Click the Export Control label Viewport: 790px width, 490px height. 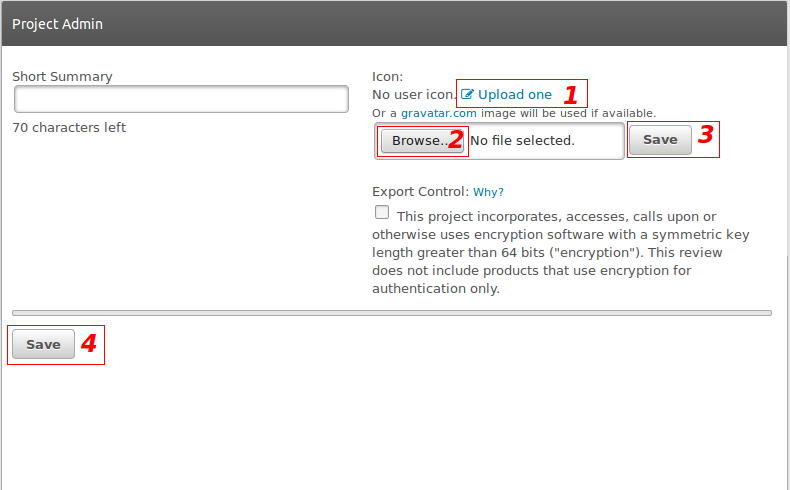(420, 192)
